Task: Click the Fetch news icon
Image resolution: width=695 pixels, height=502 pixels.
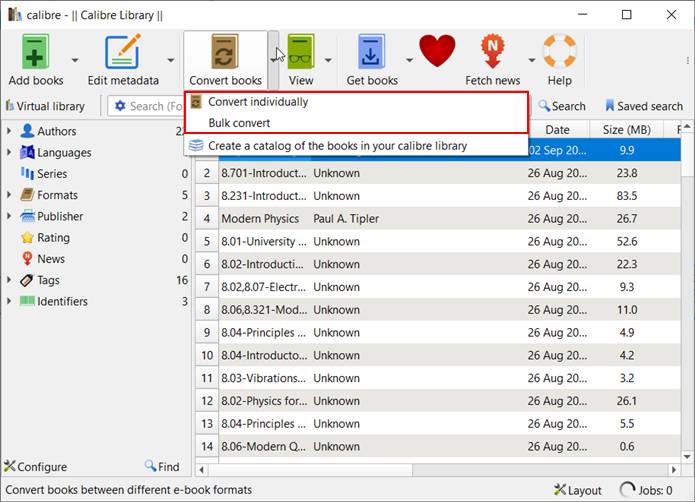Action: coord(492,52)
